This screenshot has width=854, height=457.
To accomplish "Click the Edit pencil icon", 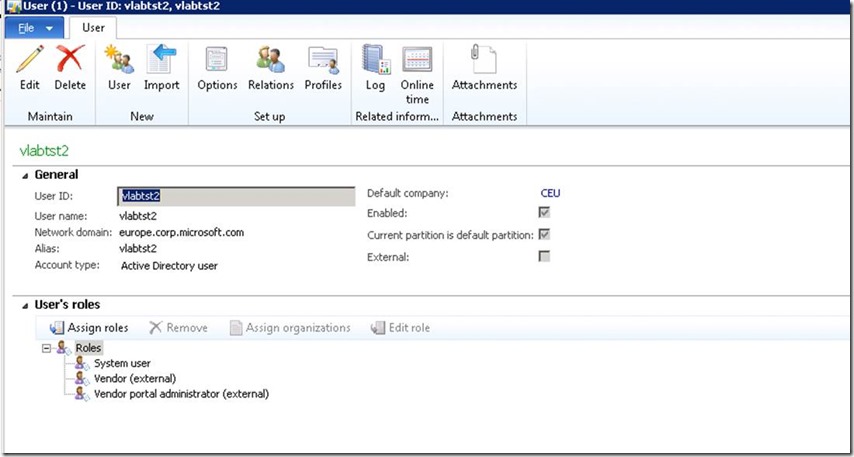I will click(x=30, y=61).
